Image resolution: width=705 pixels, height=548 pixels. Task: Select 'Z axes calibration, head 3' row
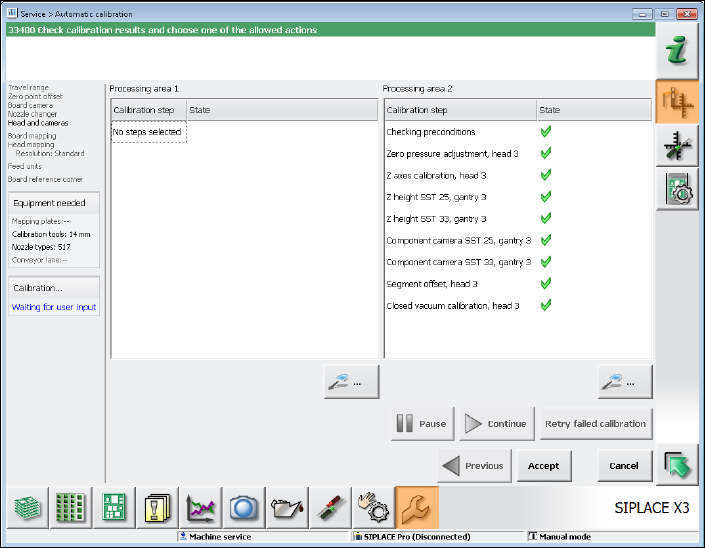pos(518,175)
